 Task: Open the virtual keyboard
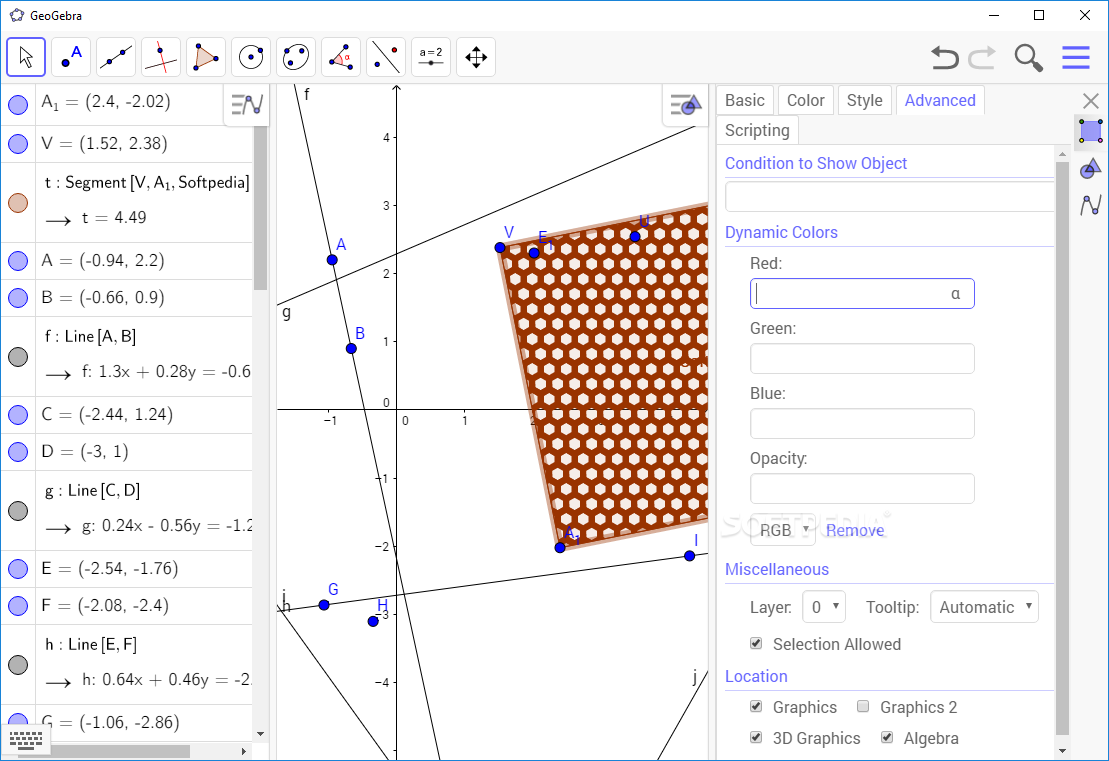point(26,740)
